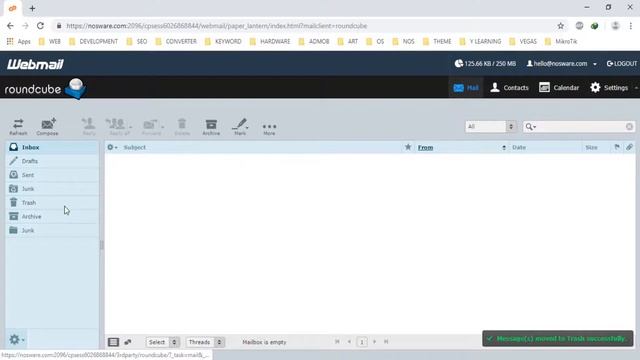Open the Threads dropdown in footer
This screenshot has height=360, width=640.
coord(204,342)
